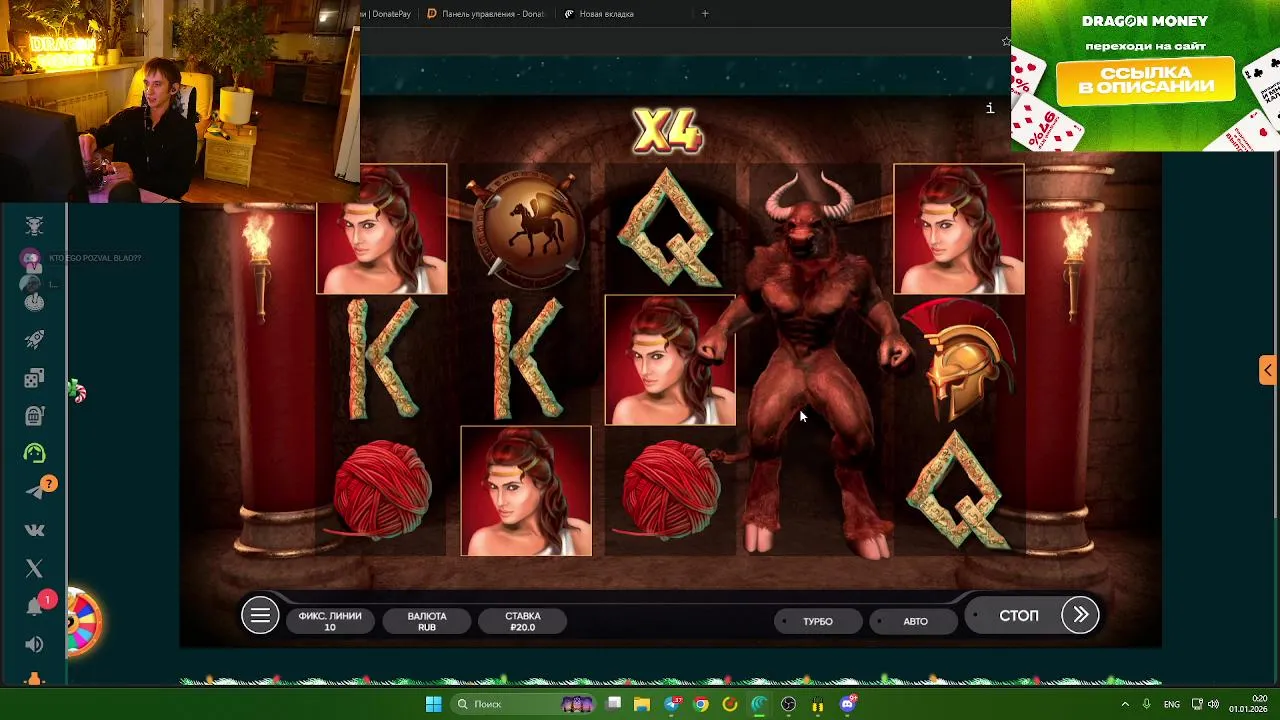Click the X4 multiplier indicator
Viewport: 1280px width, 720px height.
(668, 132)
